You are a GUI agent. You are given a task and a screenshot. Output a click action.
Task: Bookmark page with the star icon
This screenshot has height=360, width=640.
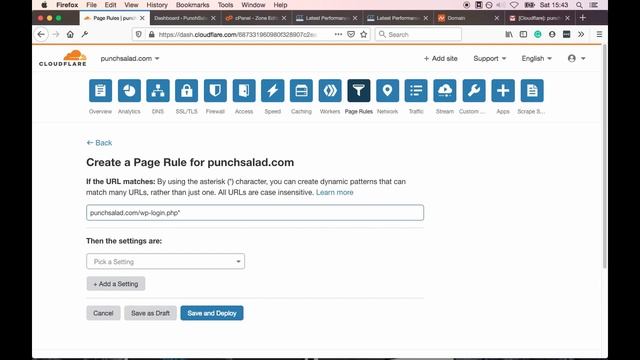click(x=364, y=34)
